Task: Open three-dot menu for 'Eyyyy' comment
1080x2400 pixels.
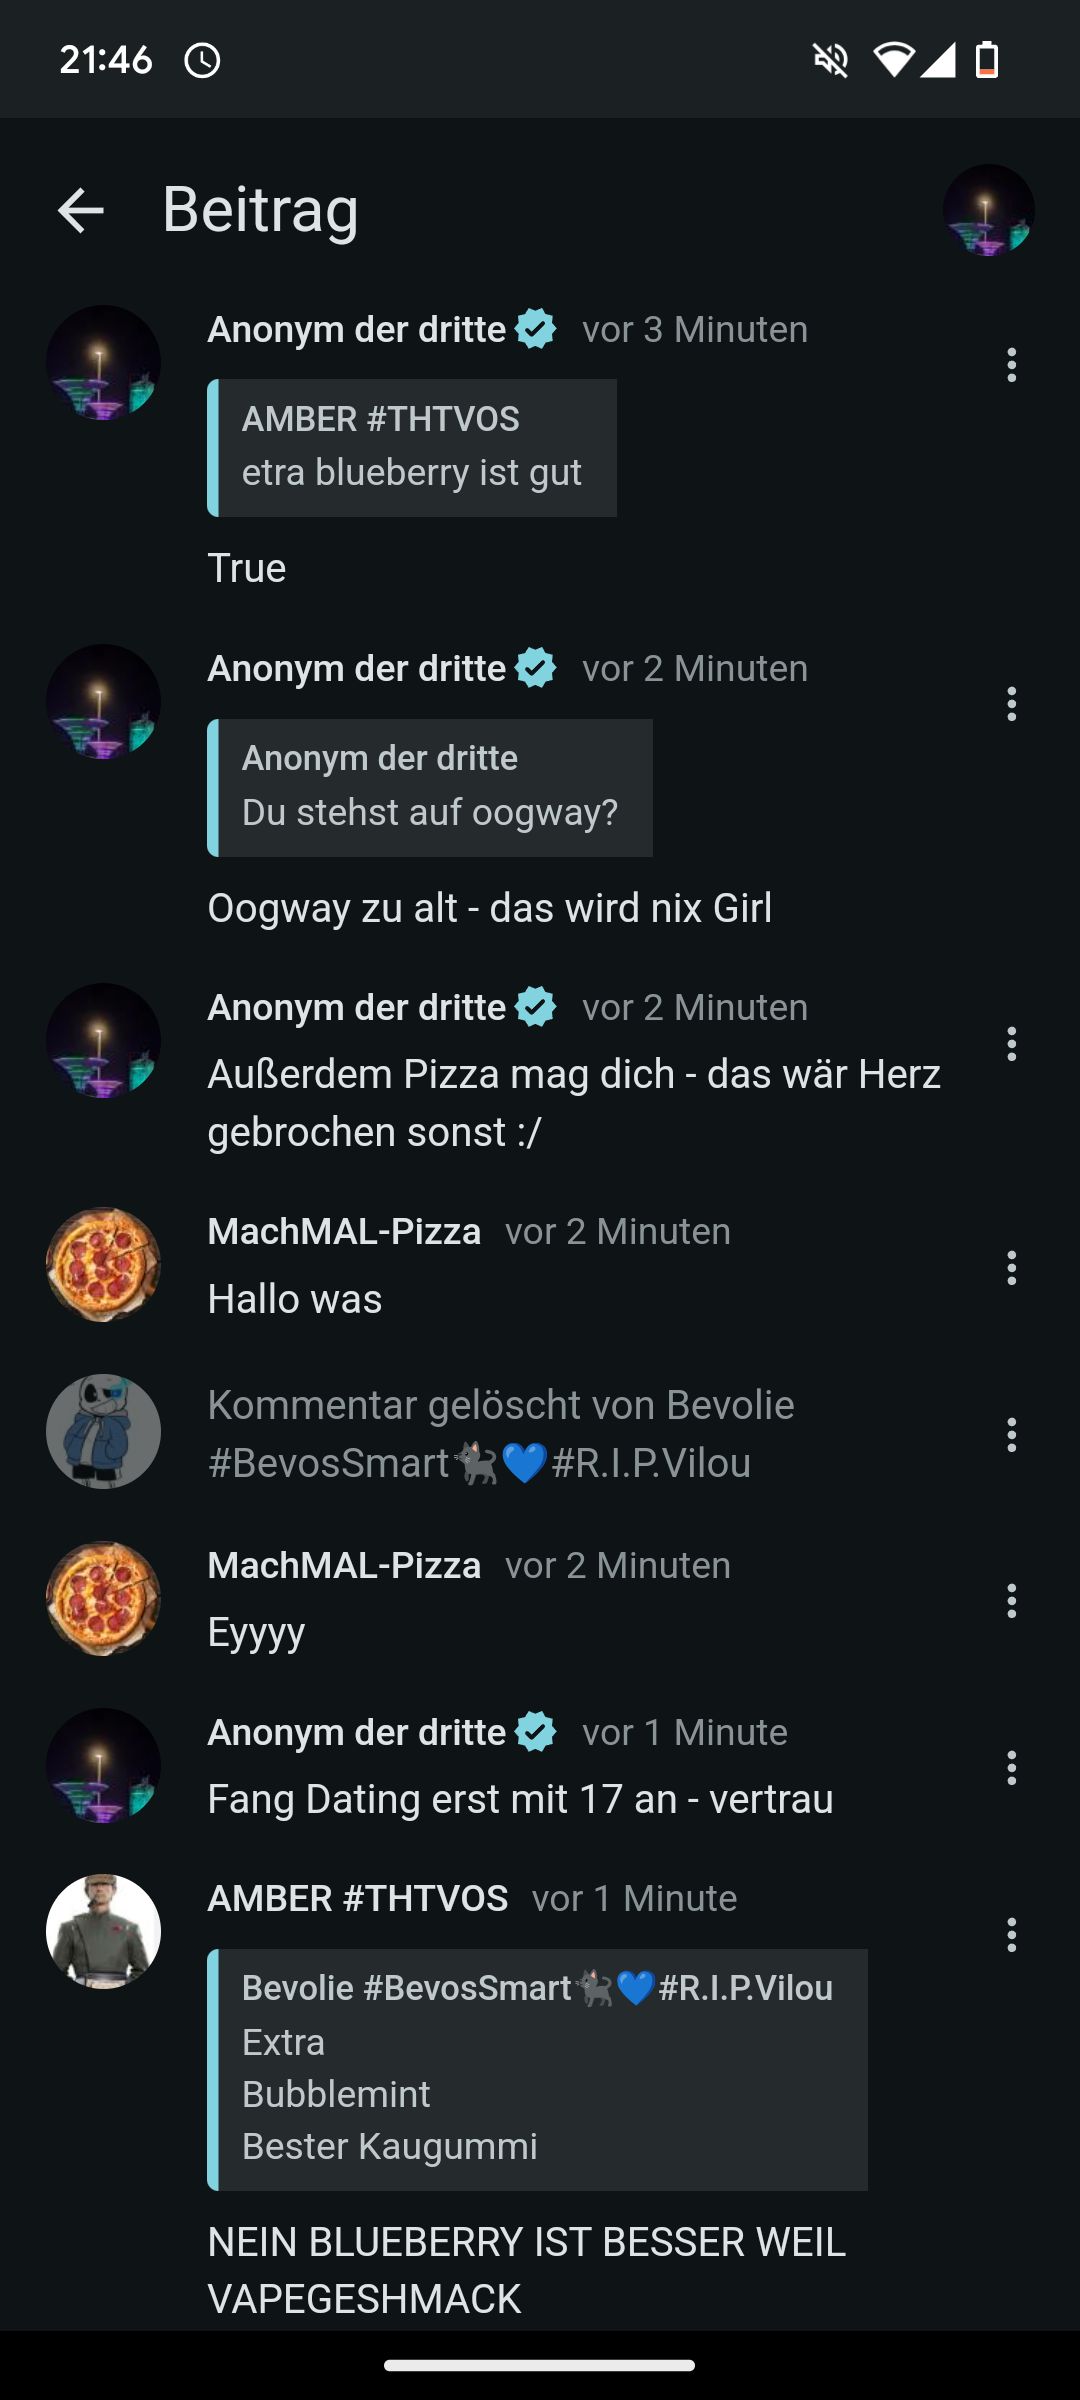Action: tap(1011, 1601)
